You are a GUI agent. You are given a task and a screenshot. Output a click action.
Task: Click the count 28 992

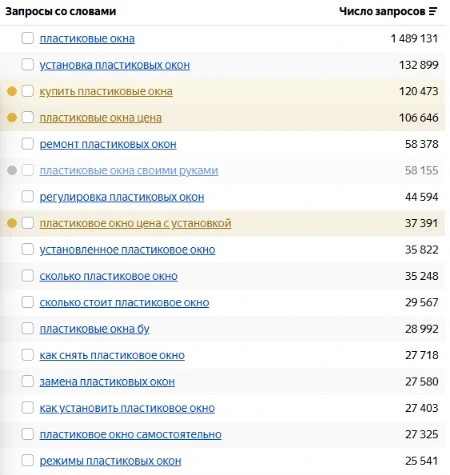pyautogui.click(x=422, y=329)
